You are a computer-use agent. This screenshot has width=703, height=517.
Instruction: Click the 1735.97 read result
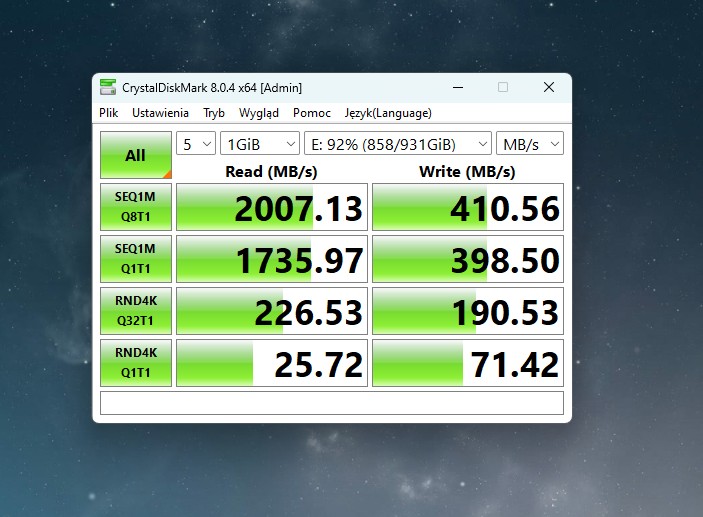272,259
